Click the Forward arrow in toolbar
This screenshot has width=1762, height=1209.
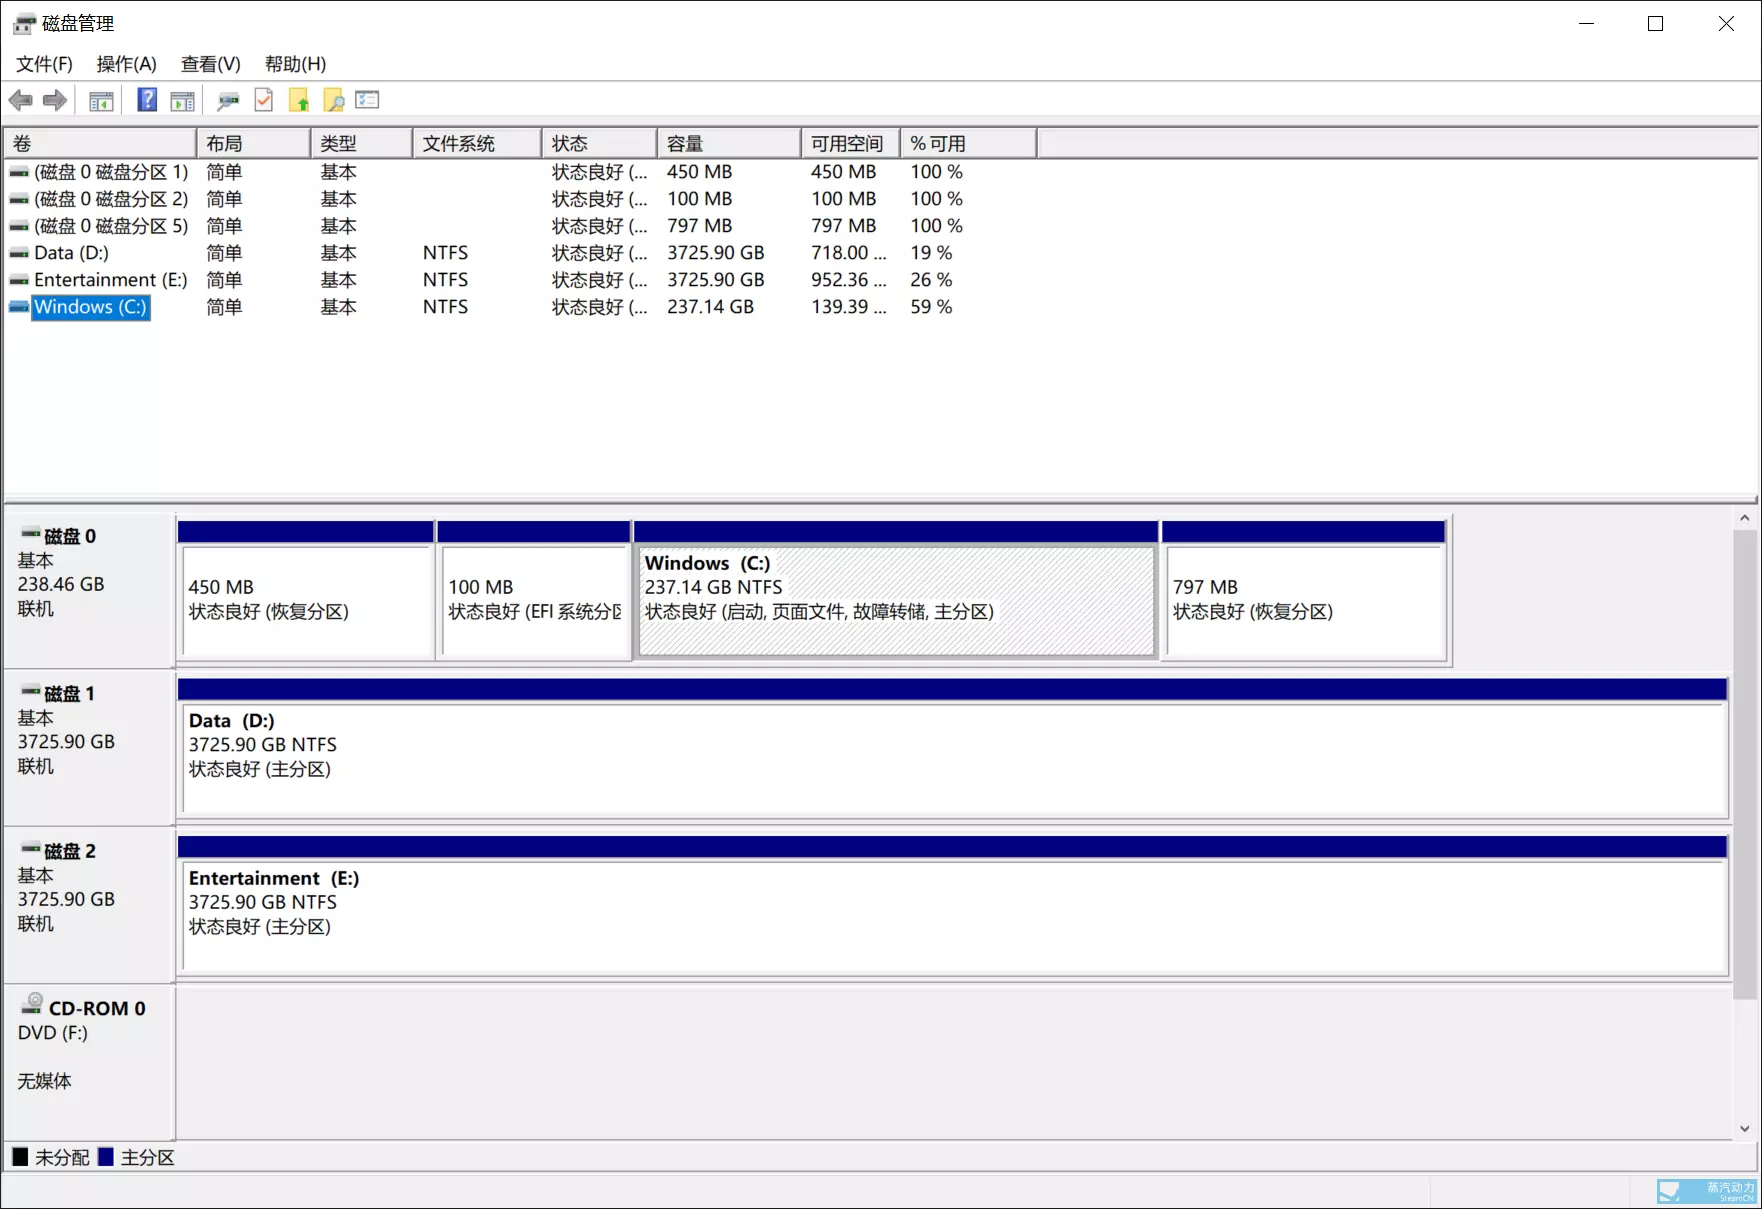(x=55, y=100)
